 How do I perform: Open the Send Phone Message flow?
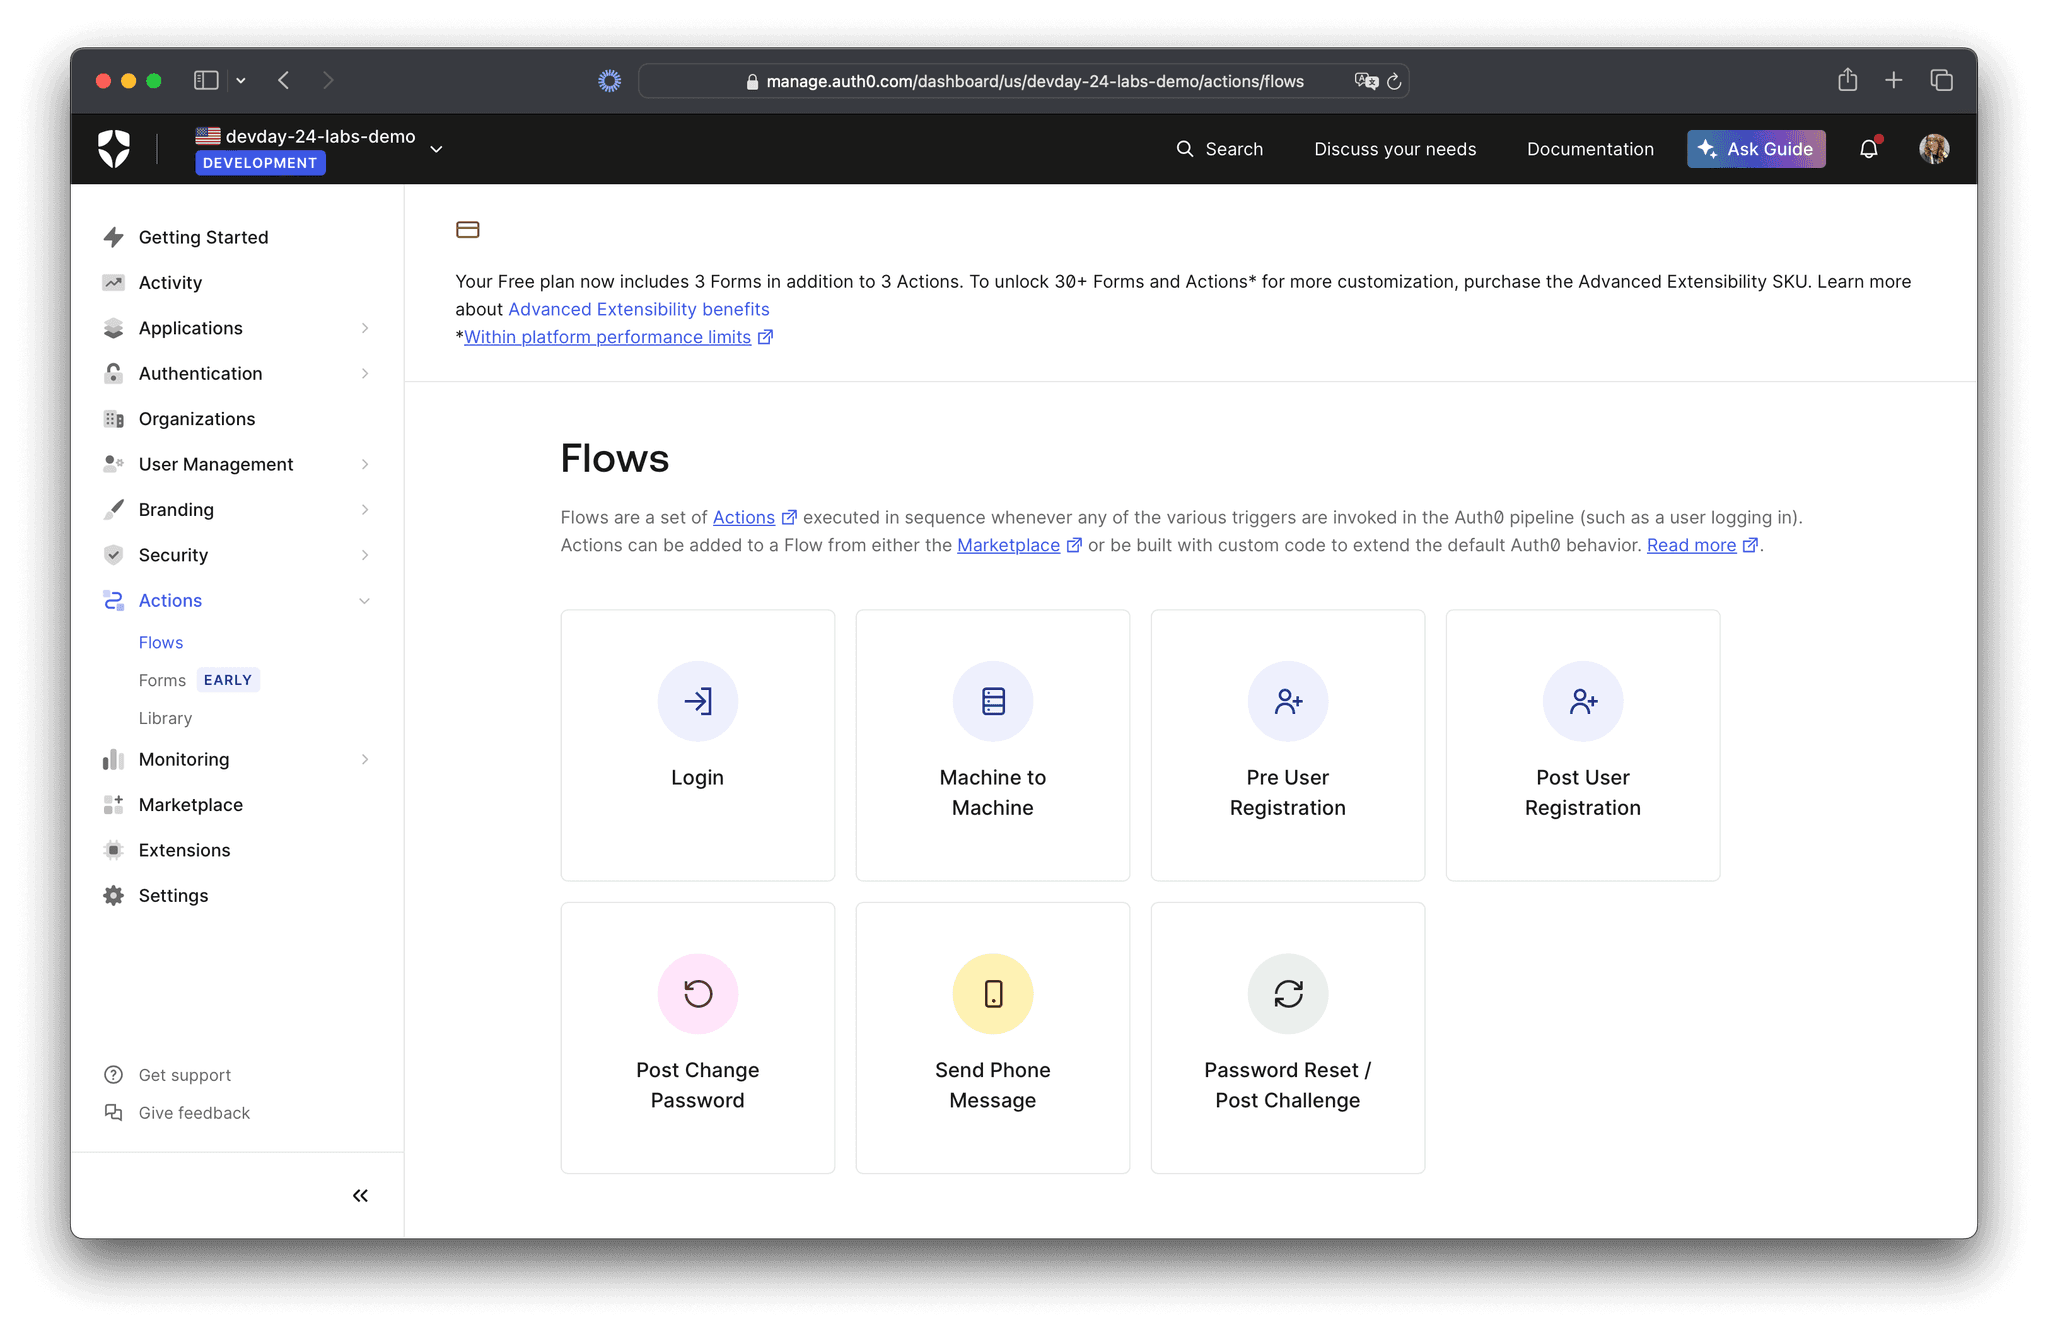click(x=992, y=1038)
